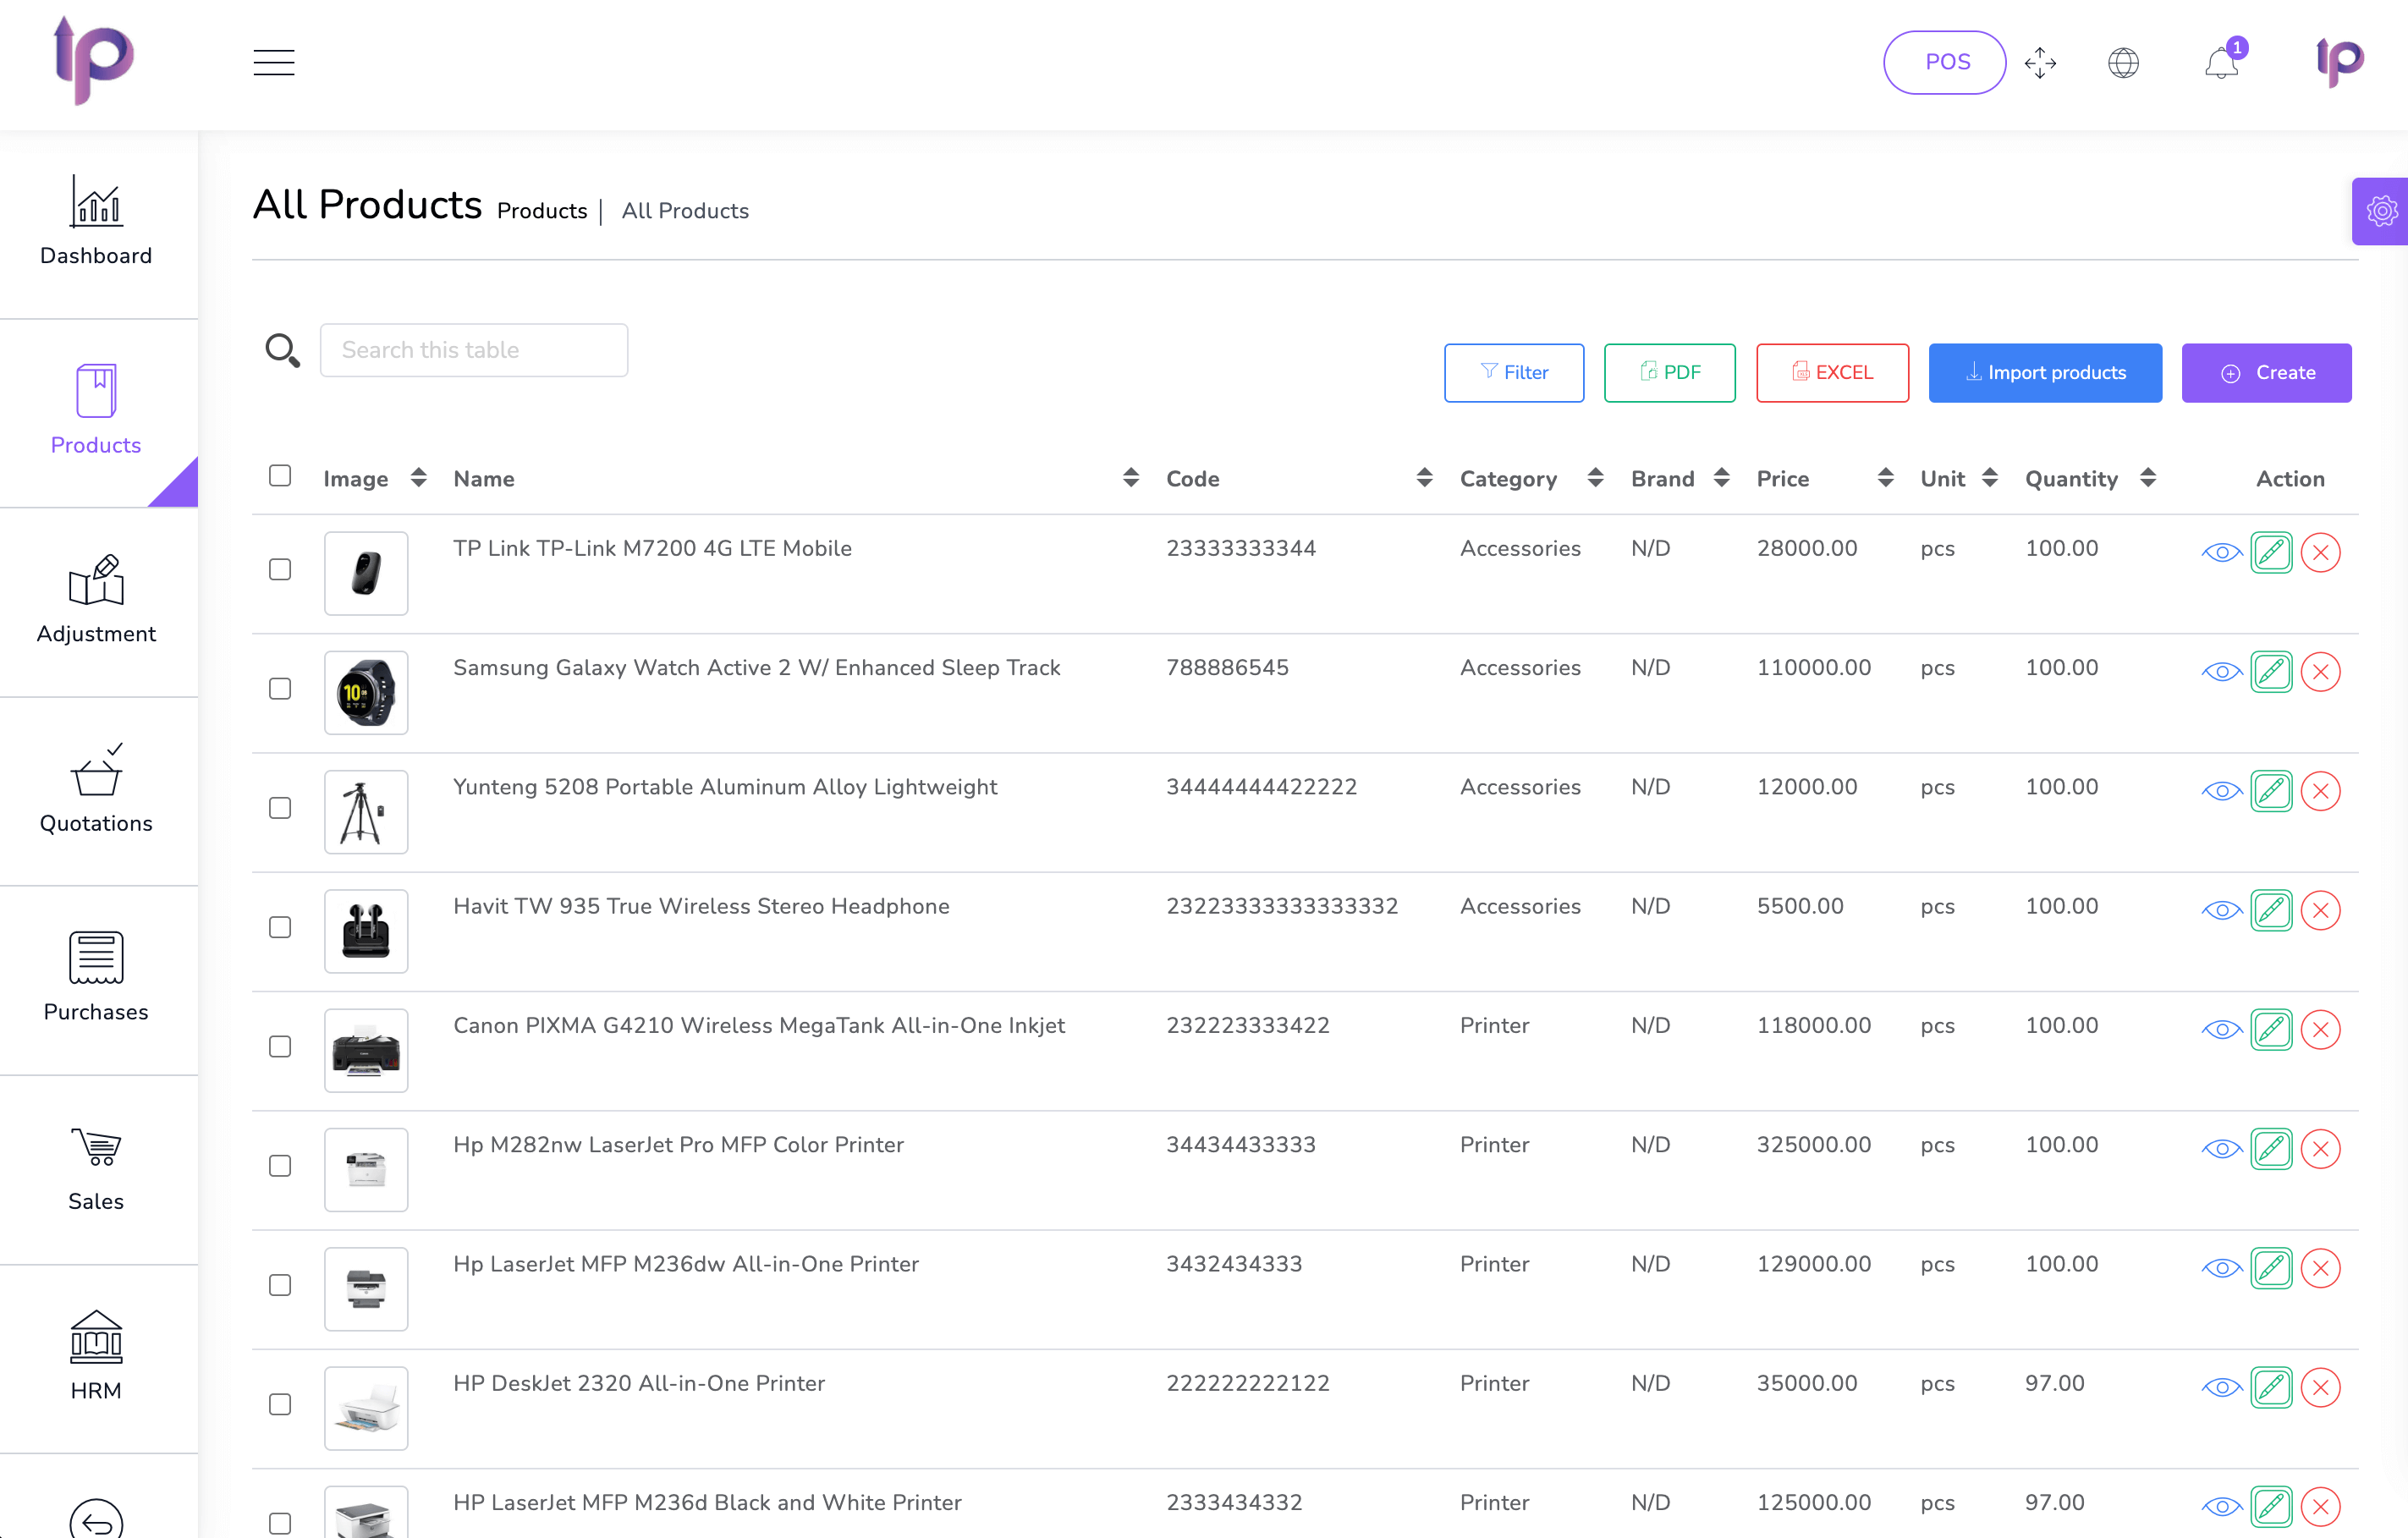Check the HP DeskJet 2320 row checkbox
The width and height of the screenshot is (2408, 1538).
[x=280, y=1403]
